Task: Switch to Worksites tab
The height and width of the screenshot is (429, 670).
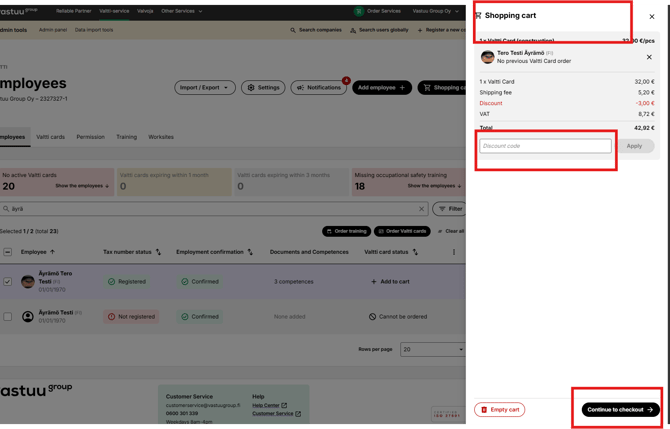Action: click(161, 137)
